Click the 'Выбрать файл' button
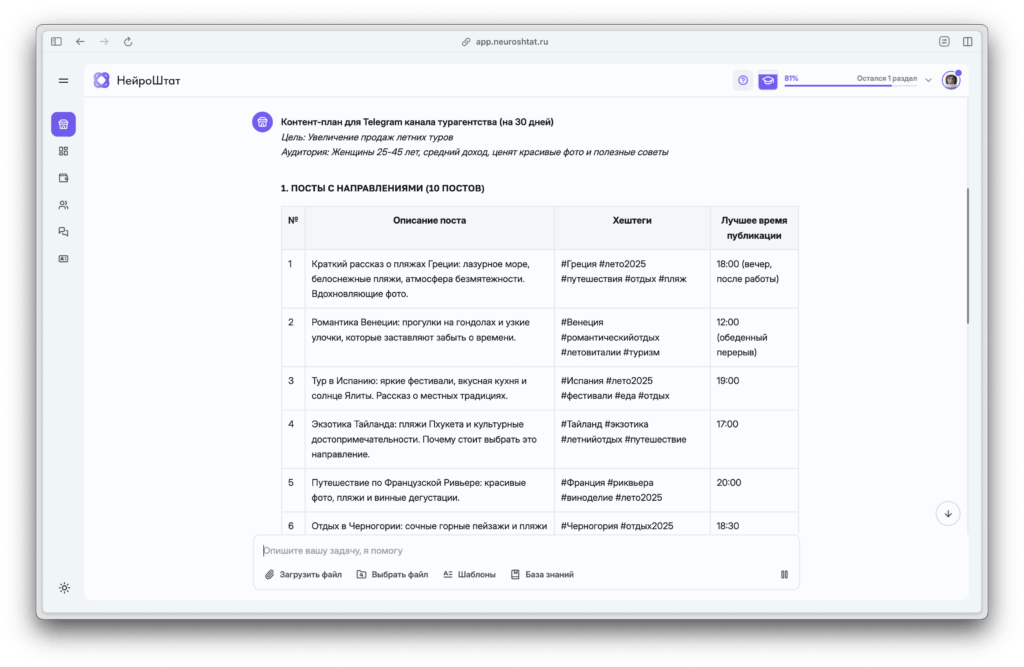Viewport: 1024px width, 667px height. [x=392, y=575]
